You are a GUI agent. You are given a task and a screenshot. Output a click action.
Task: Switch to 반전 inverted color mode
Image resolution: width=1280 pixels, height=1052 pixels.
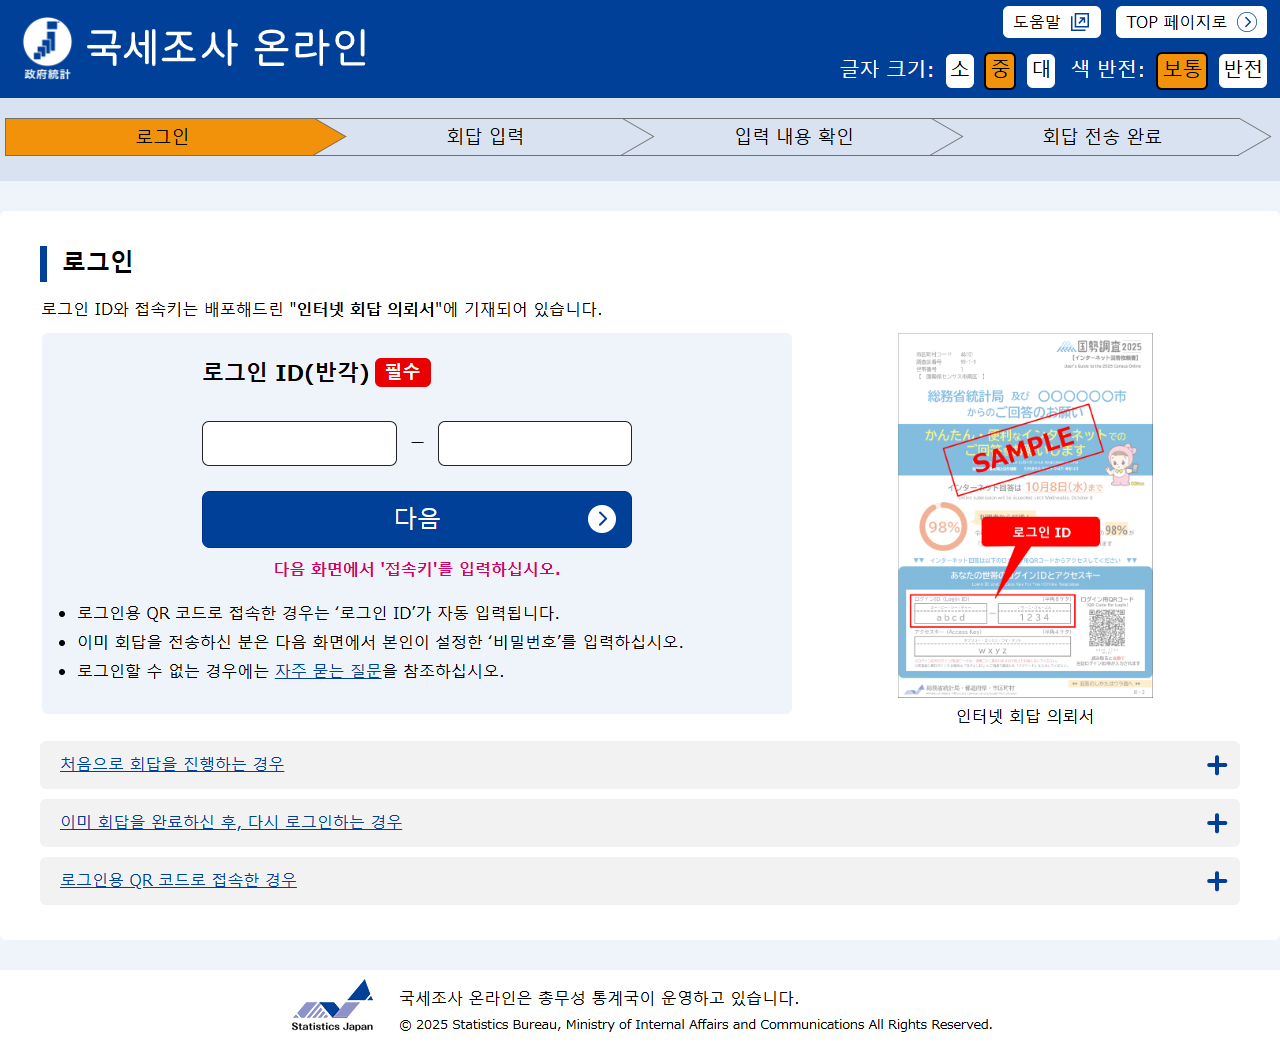pos(1242,70)
